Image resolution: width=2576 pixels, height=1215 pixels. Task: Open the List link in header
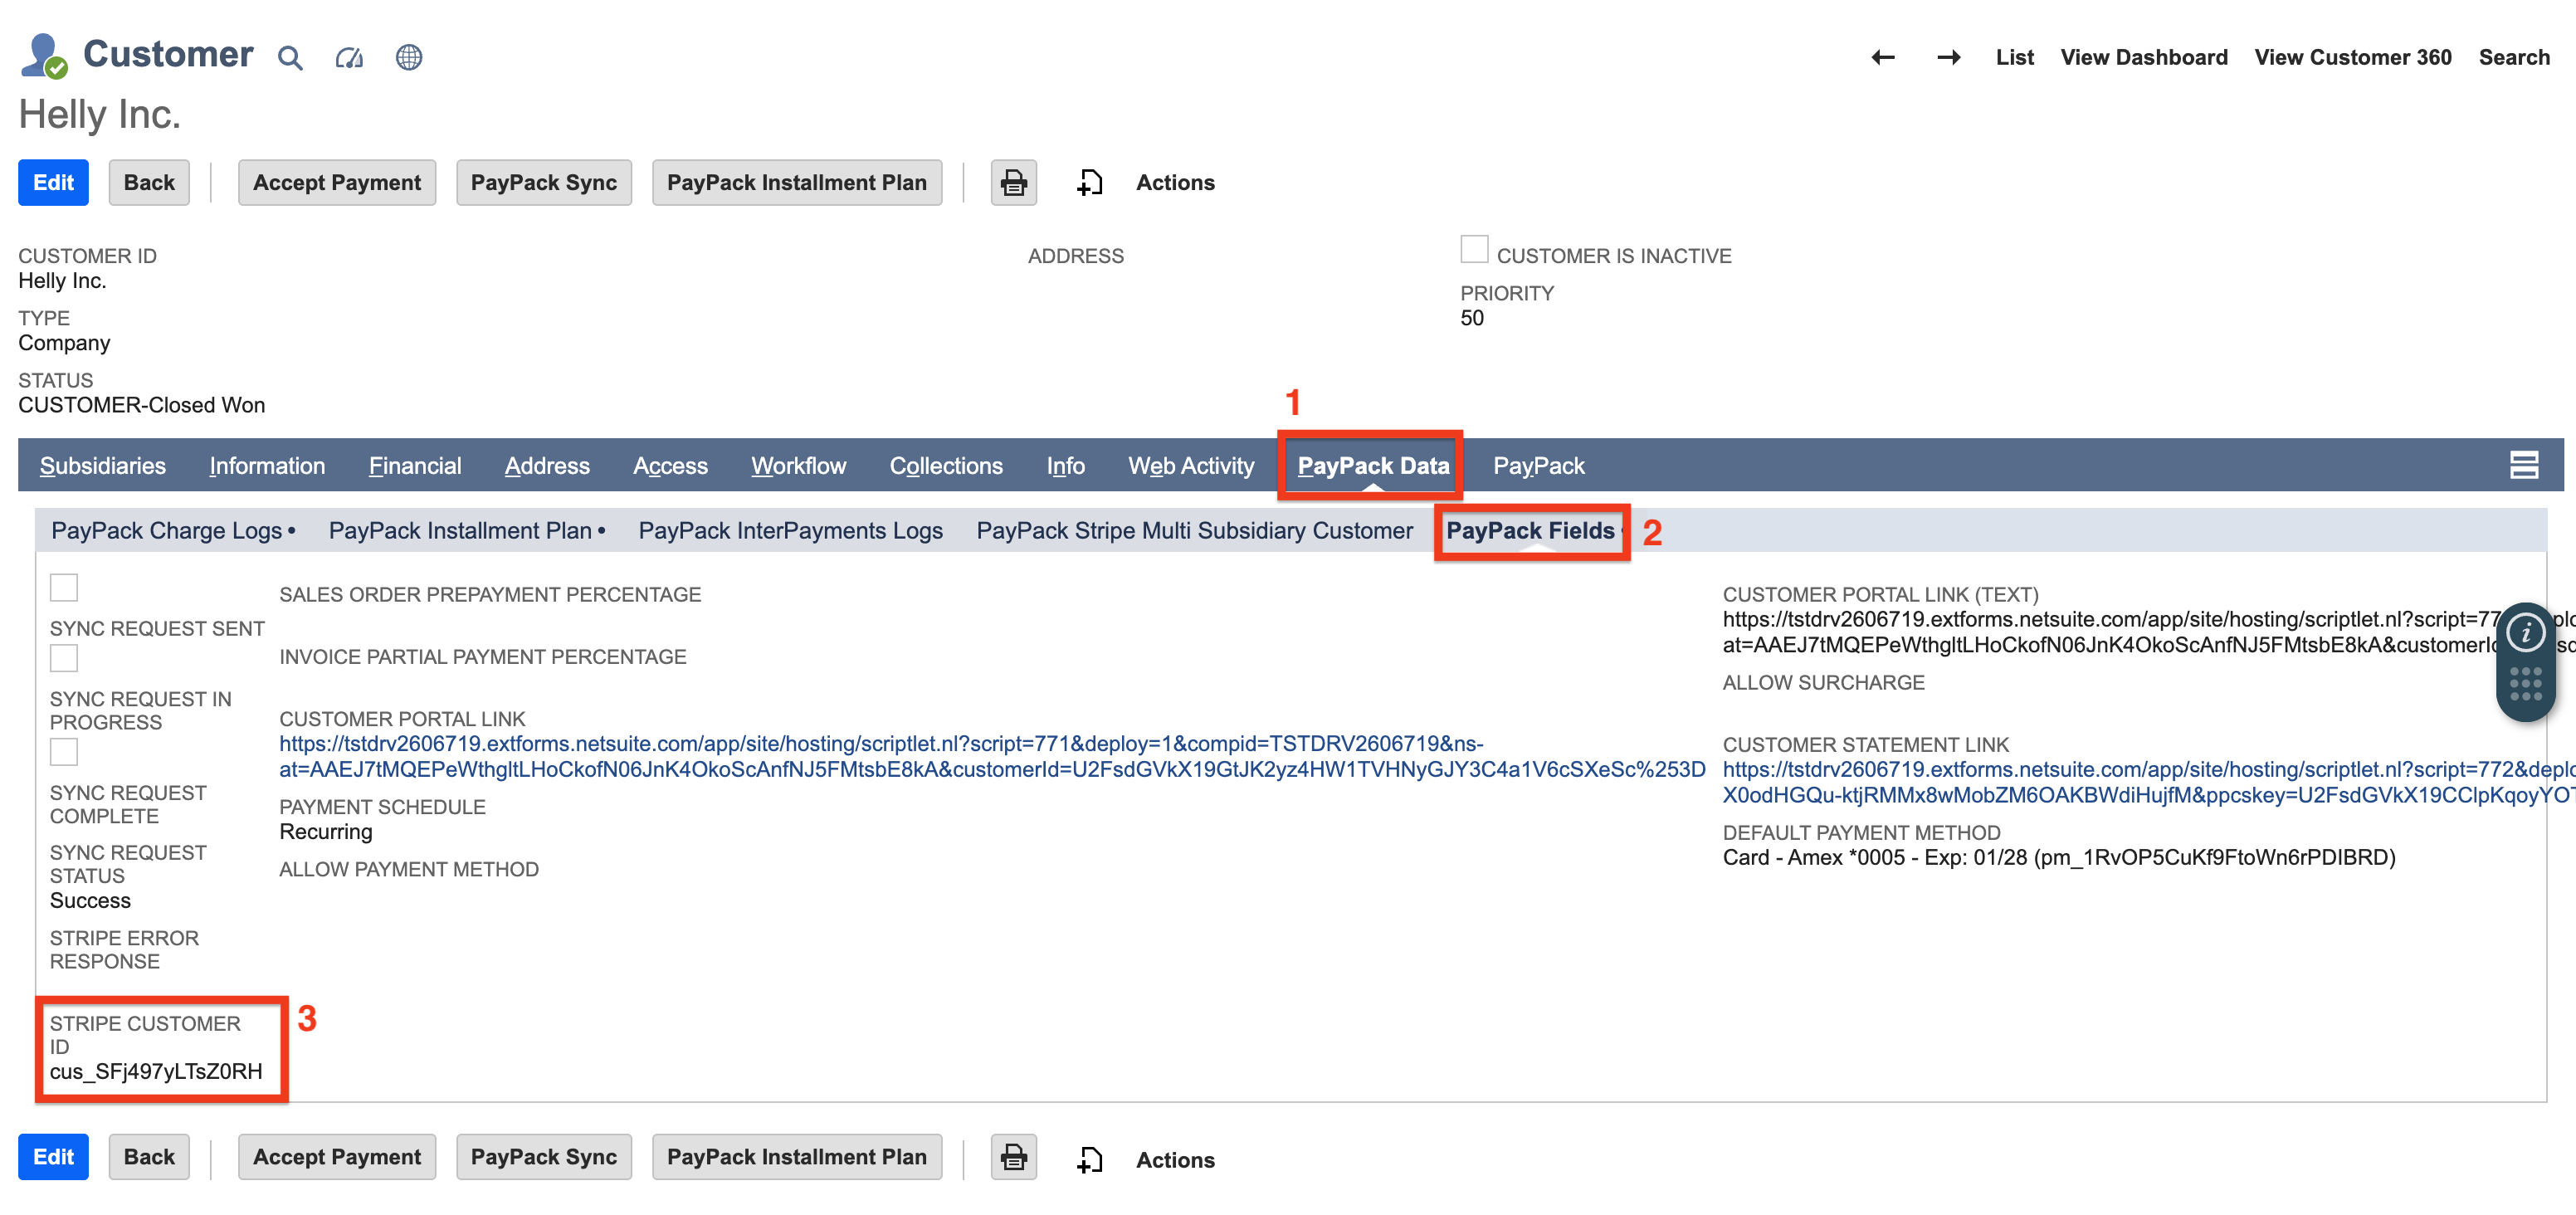point(2014,57)
